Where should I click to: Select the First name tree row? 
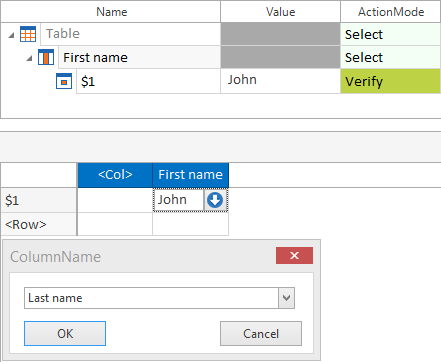139,57
